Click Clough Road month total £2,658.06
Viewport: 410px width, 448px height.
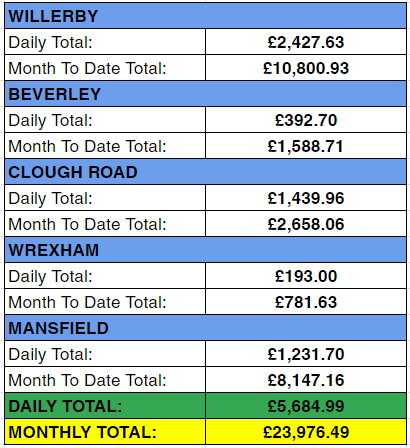306,224
